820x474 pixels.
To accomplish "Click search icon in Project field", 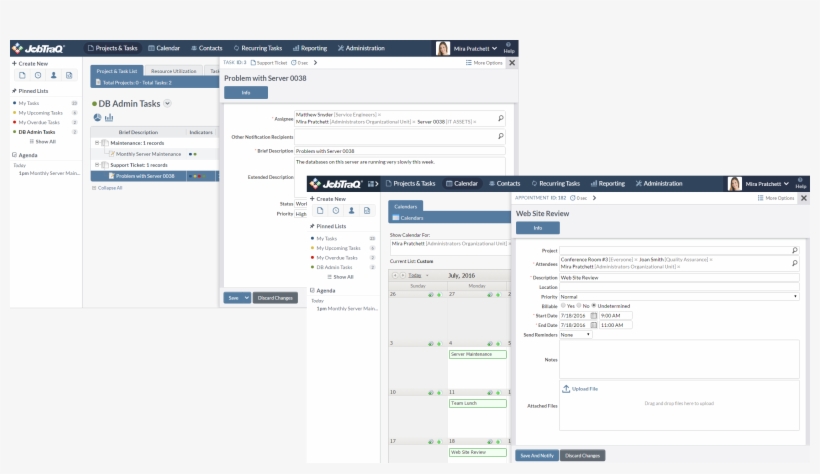I will [794, 251].
